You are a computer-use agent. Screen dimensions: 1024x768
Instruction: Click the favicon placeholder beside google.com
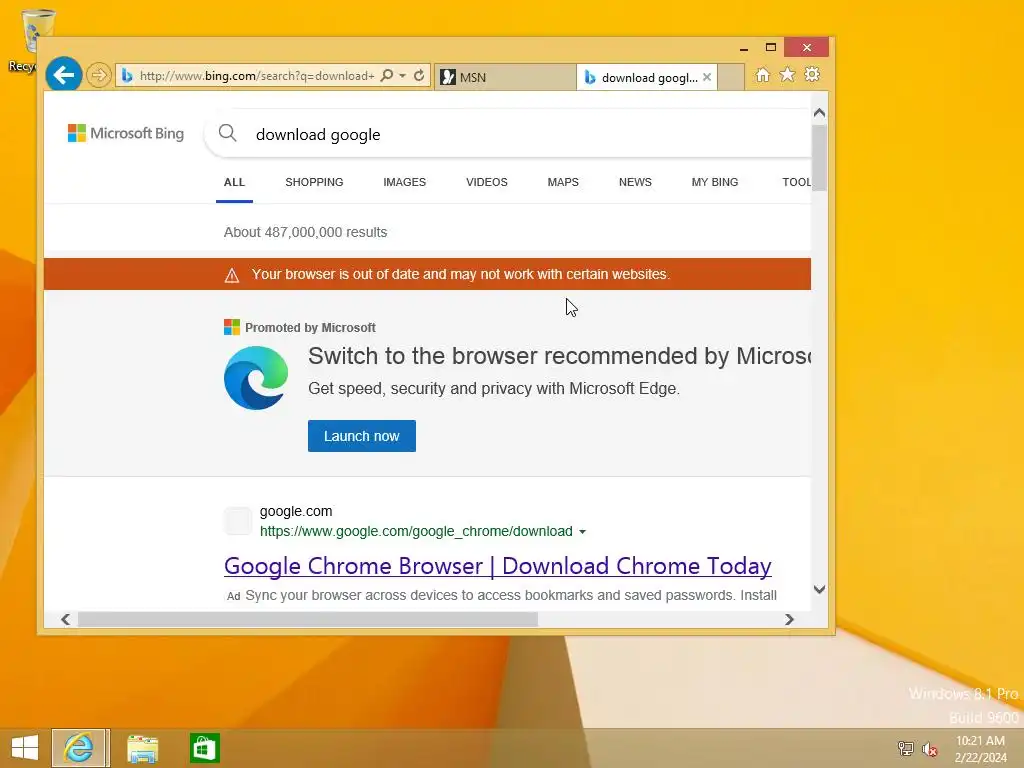tap(238, 520)
